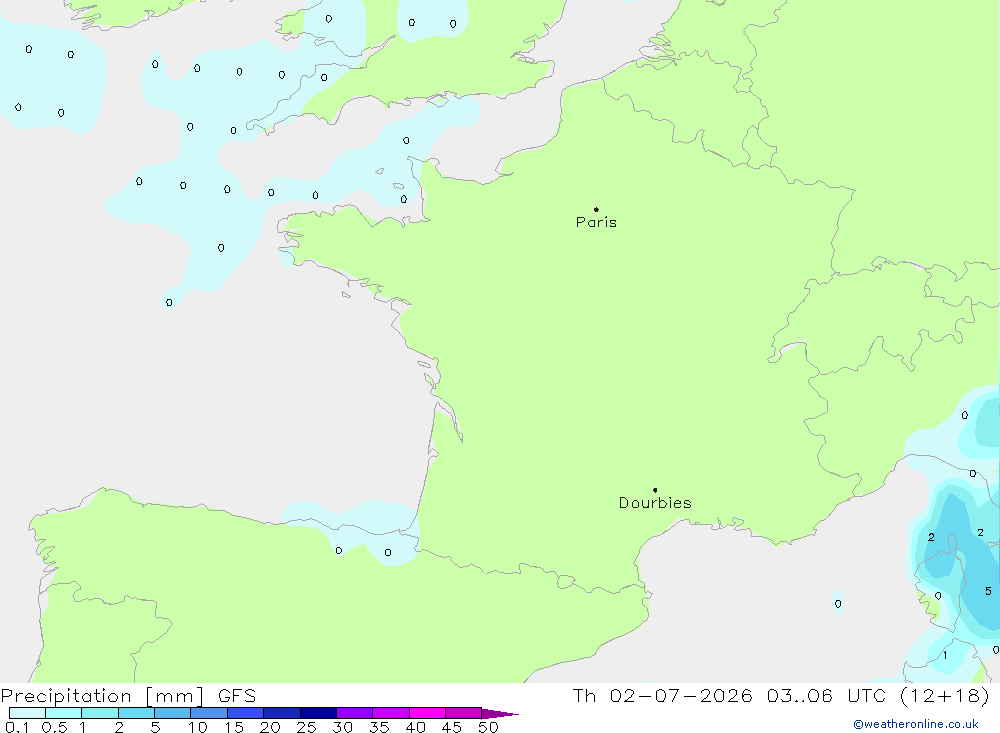Click the legend value label 50
Screen dimensions: 1000x733
[488, 727]
